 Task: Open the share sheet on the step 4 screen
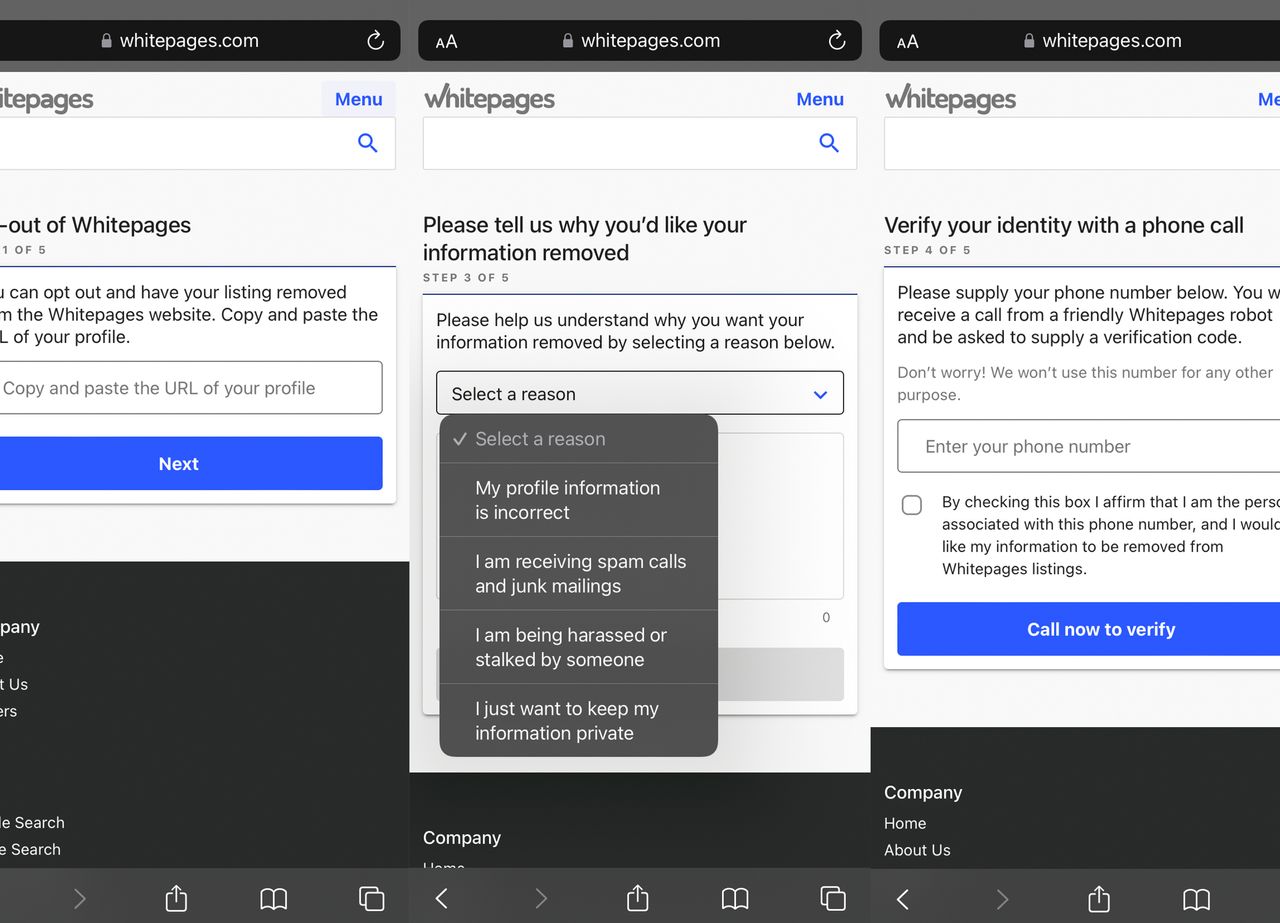pos(1099,898)
